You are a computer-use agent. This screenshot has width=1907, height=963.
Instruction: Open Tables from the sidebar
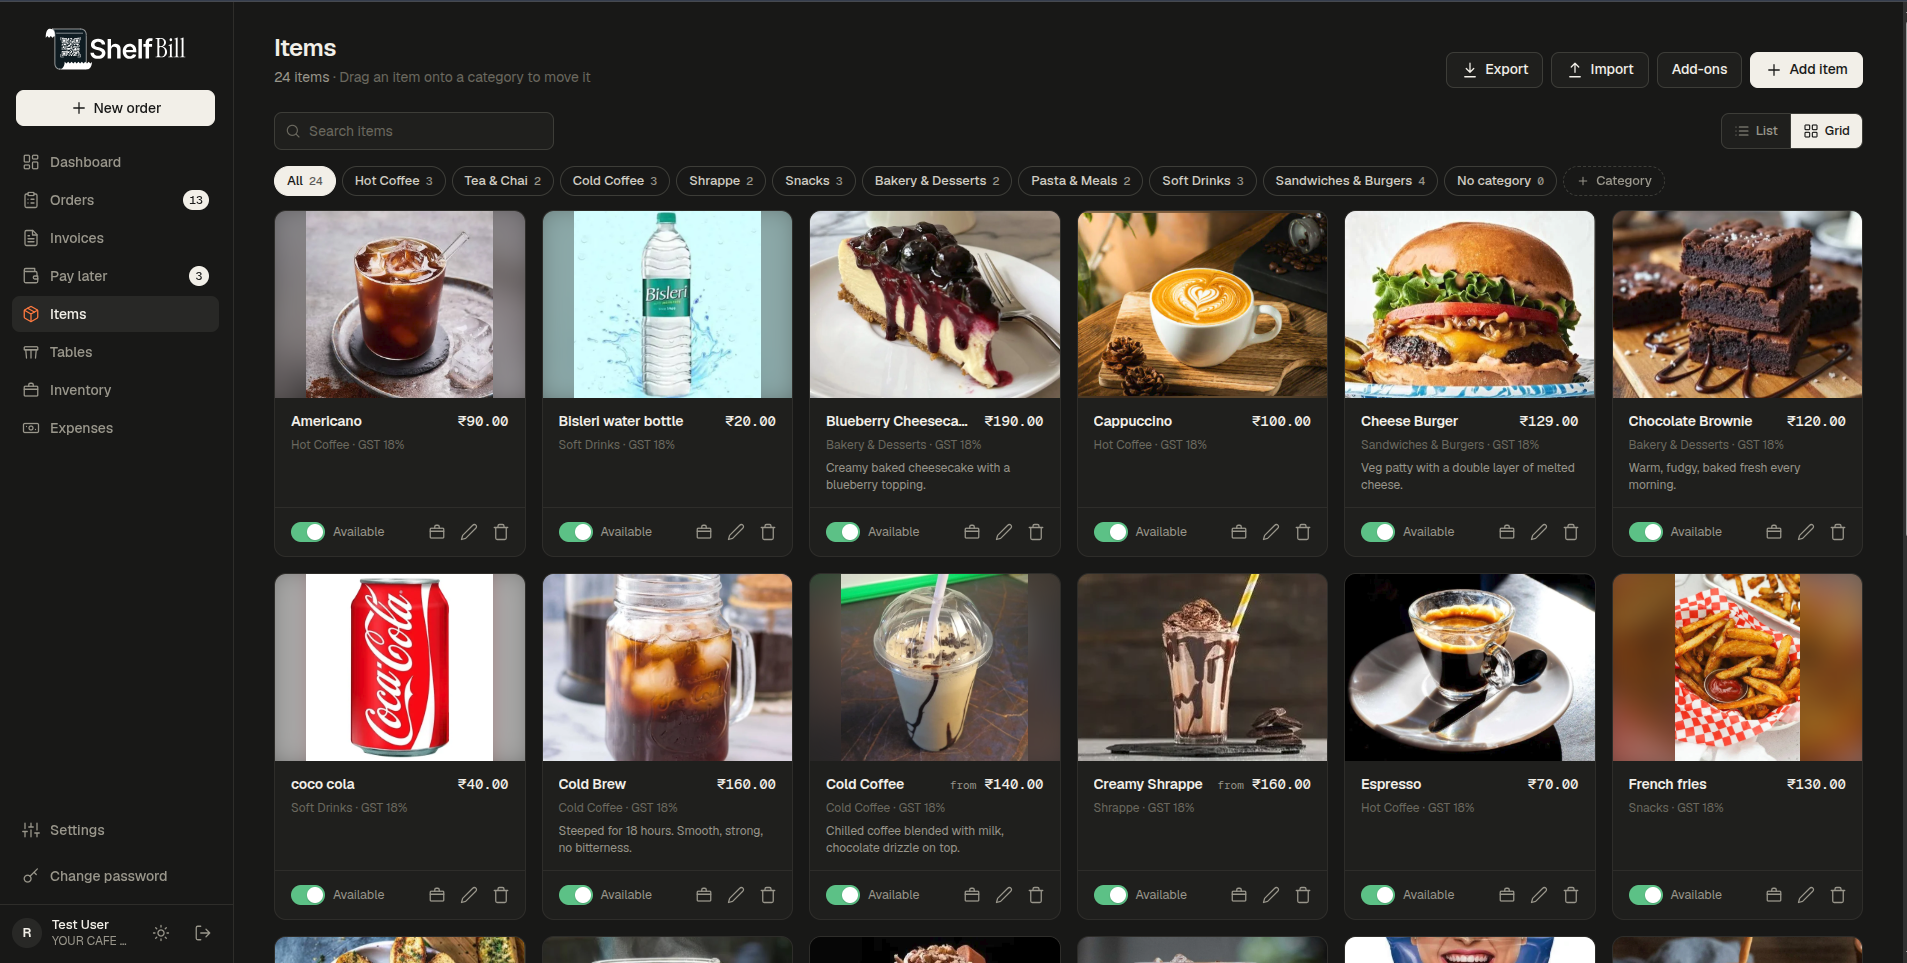coord(116,352)
